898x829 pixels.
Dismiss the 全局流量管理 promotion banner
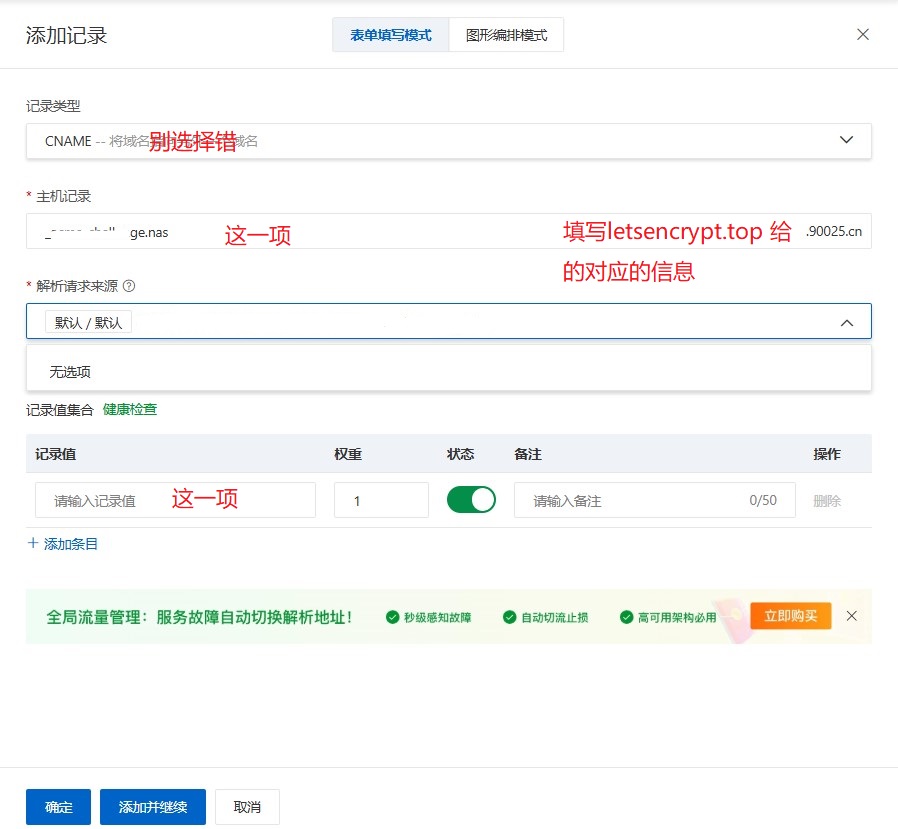pyautogui.click(x=852, y=616)
